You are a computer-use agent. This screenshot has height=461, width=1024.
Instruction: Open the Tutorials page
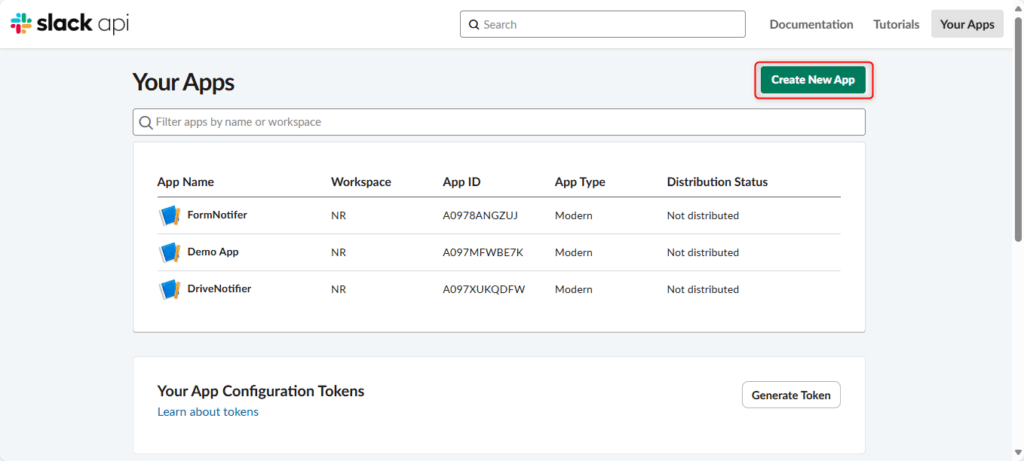[897, 24]
